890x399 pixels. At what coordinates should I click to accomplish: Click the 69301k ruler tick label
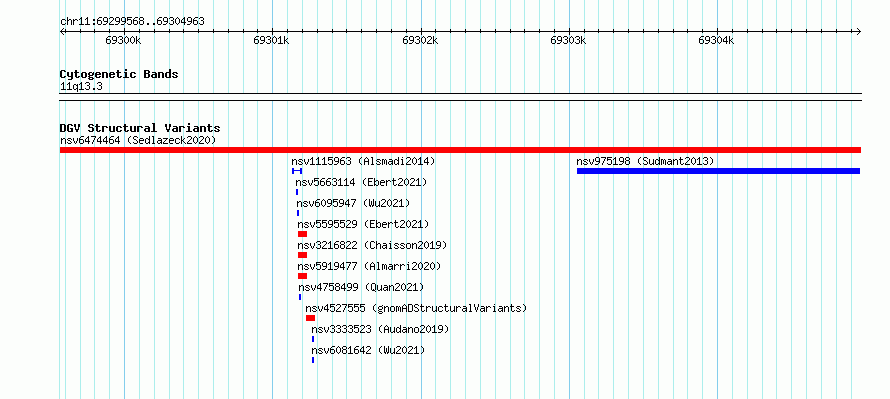coord(271,40)
